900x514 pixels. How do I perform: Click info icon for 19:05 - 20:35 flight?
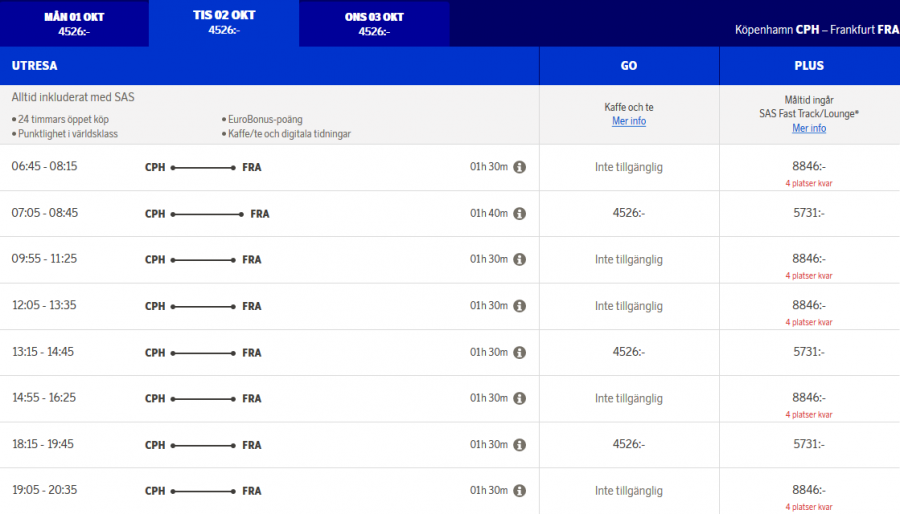(x=520, y=491)
